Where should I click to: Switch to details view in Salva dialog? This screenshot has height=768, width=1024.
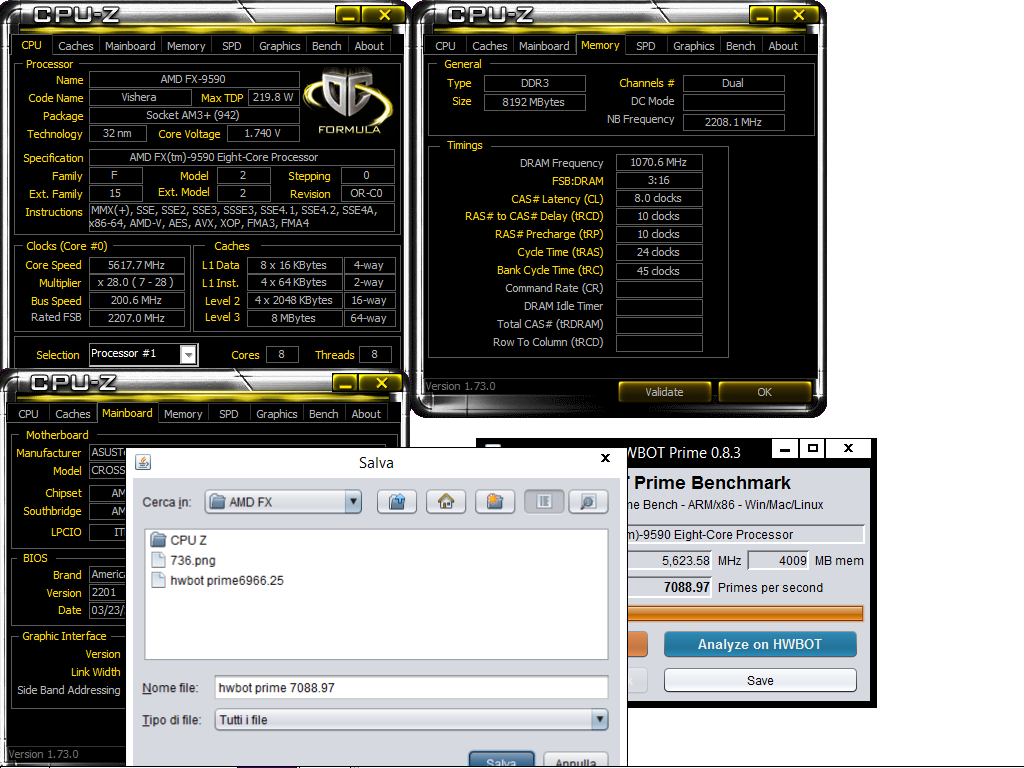588,502
